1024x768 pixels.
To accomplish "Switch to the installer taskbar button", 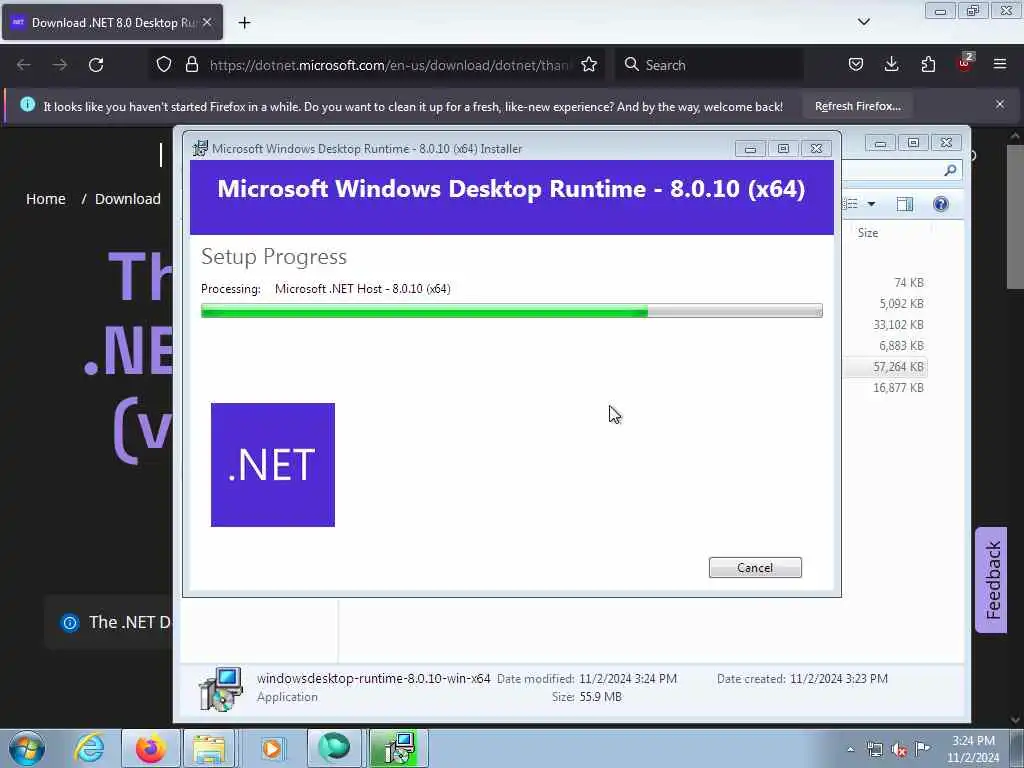I will coord(398,748).
